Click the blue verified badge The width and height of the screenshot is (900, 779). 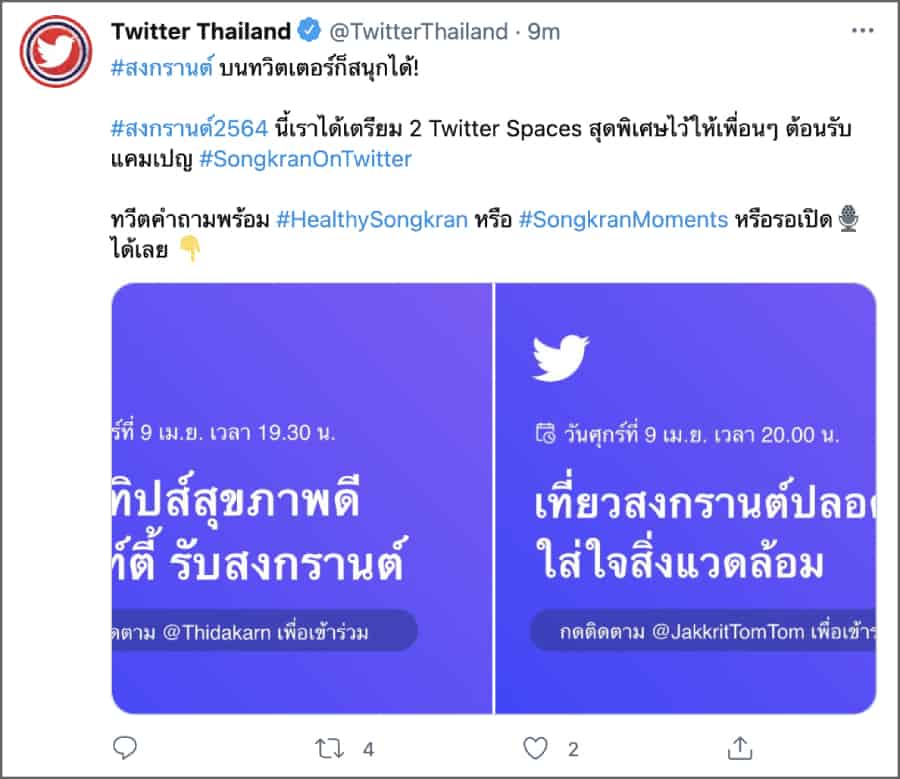click(x=307, y=31)
